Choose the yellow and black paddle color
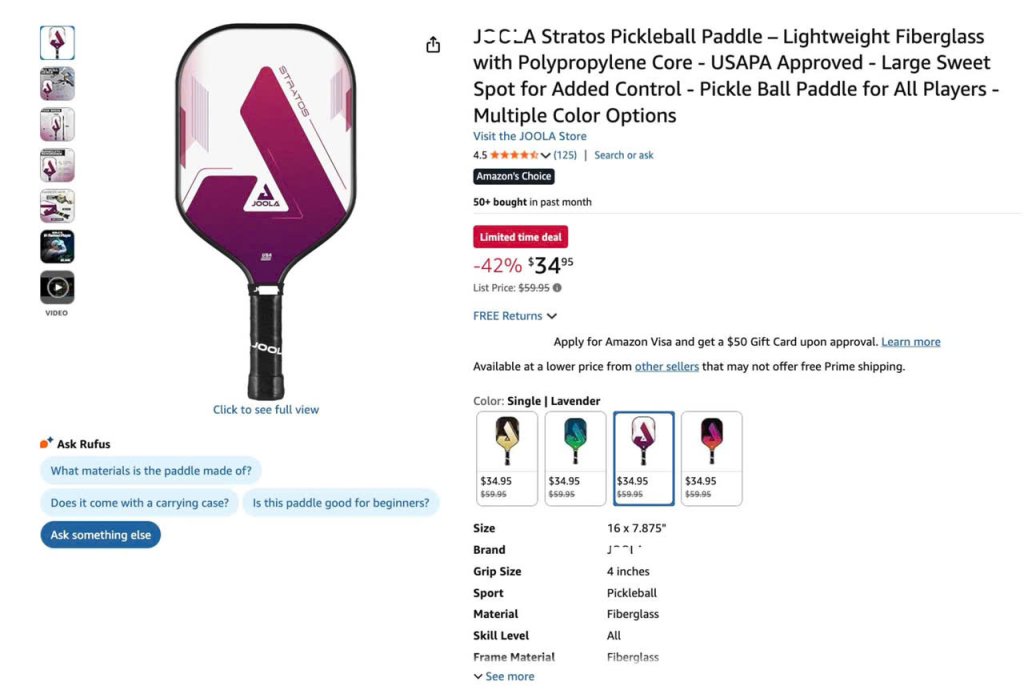The image size is (1024, 690). [x=507, y=458]
